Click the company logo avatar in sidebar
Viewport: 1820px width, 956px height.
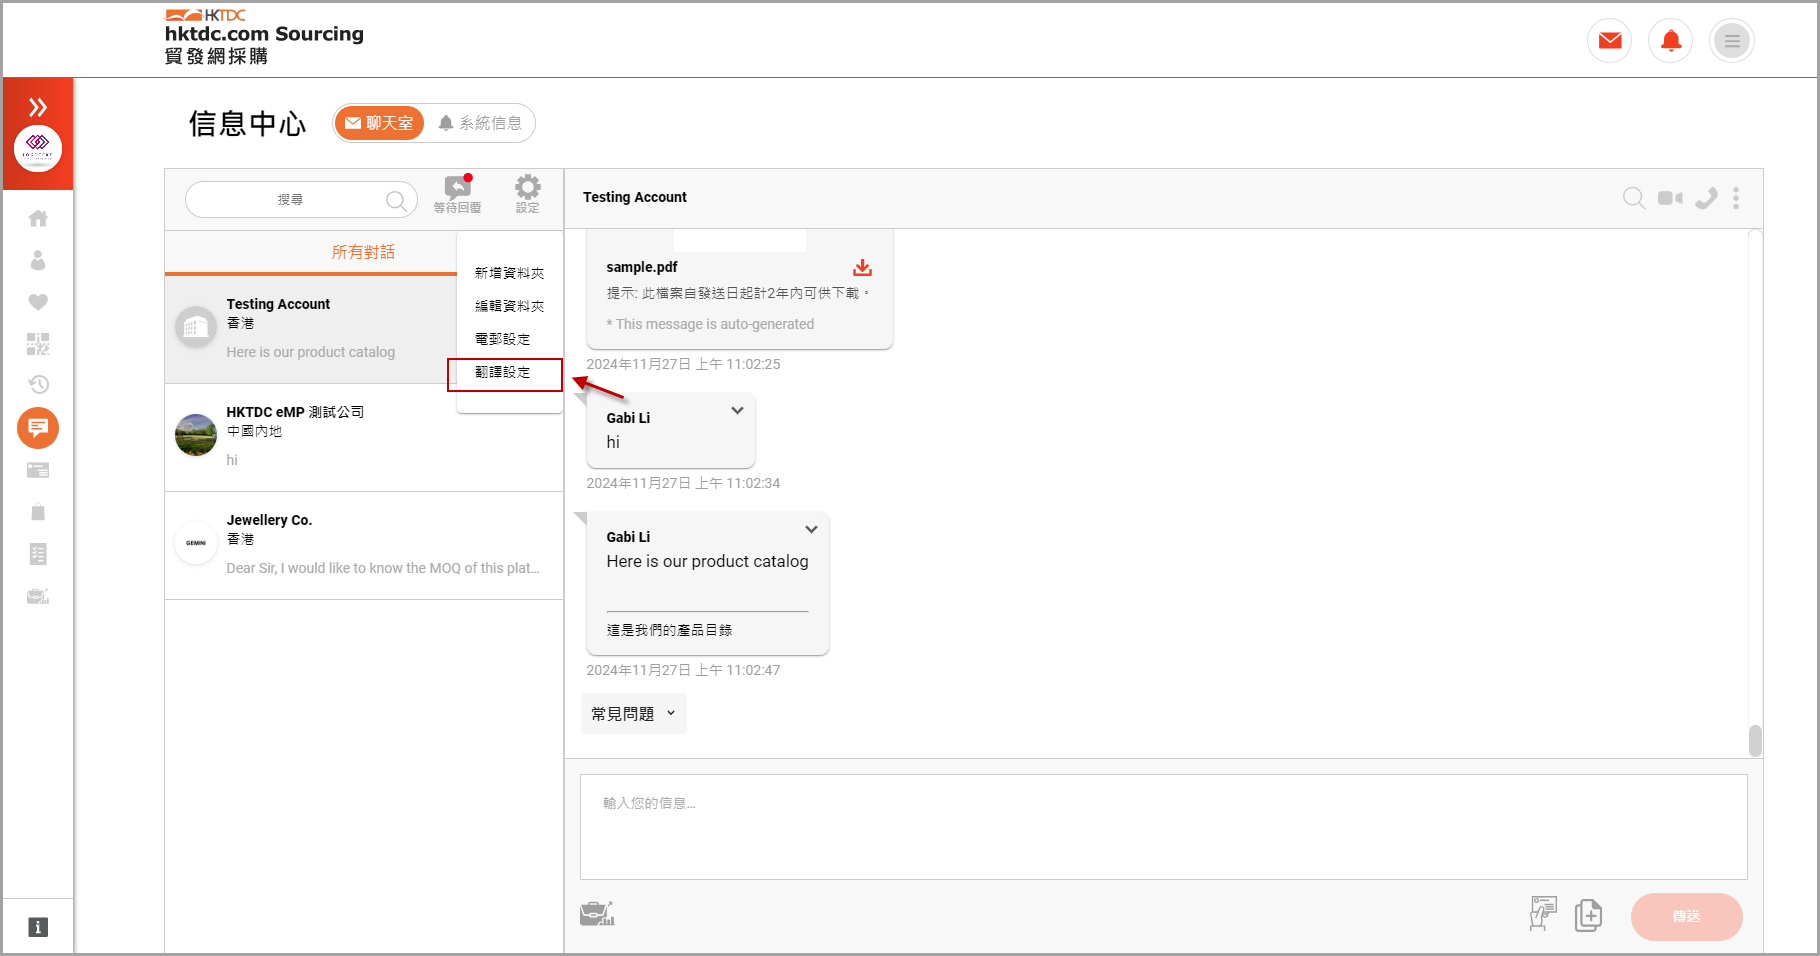(x=38, y=149)
